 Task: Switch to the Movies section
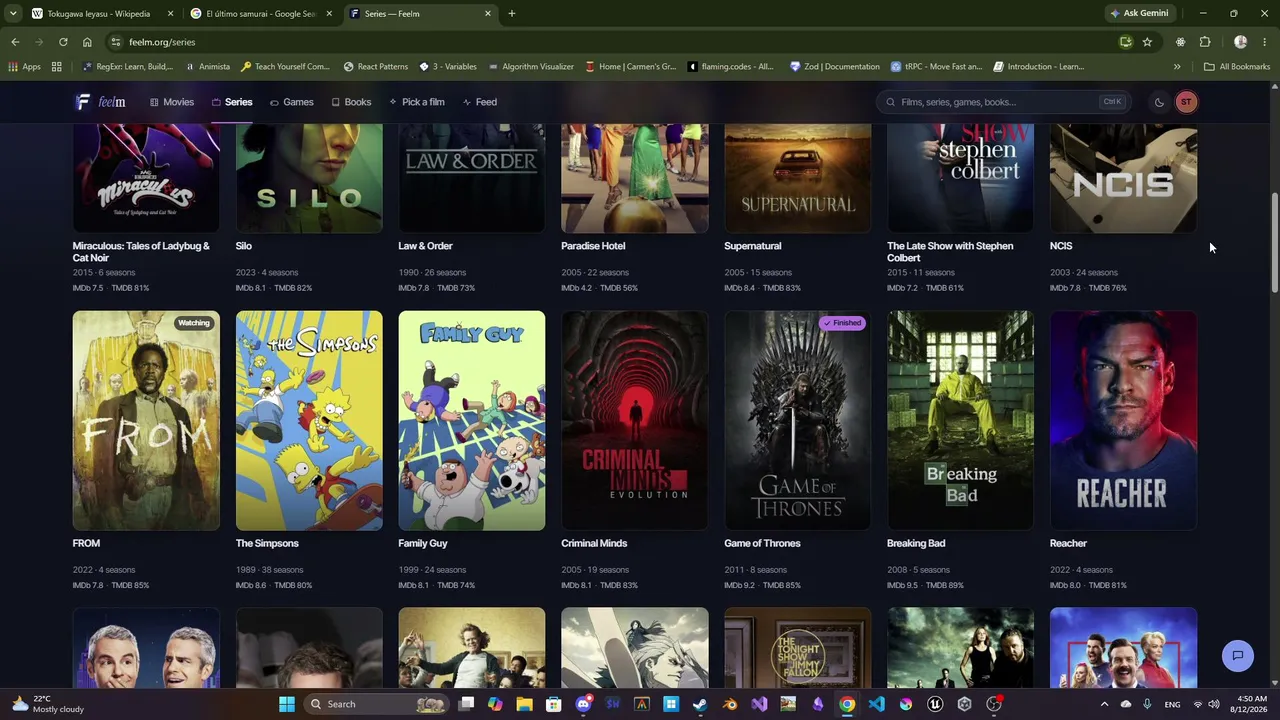172,102
